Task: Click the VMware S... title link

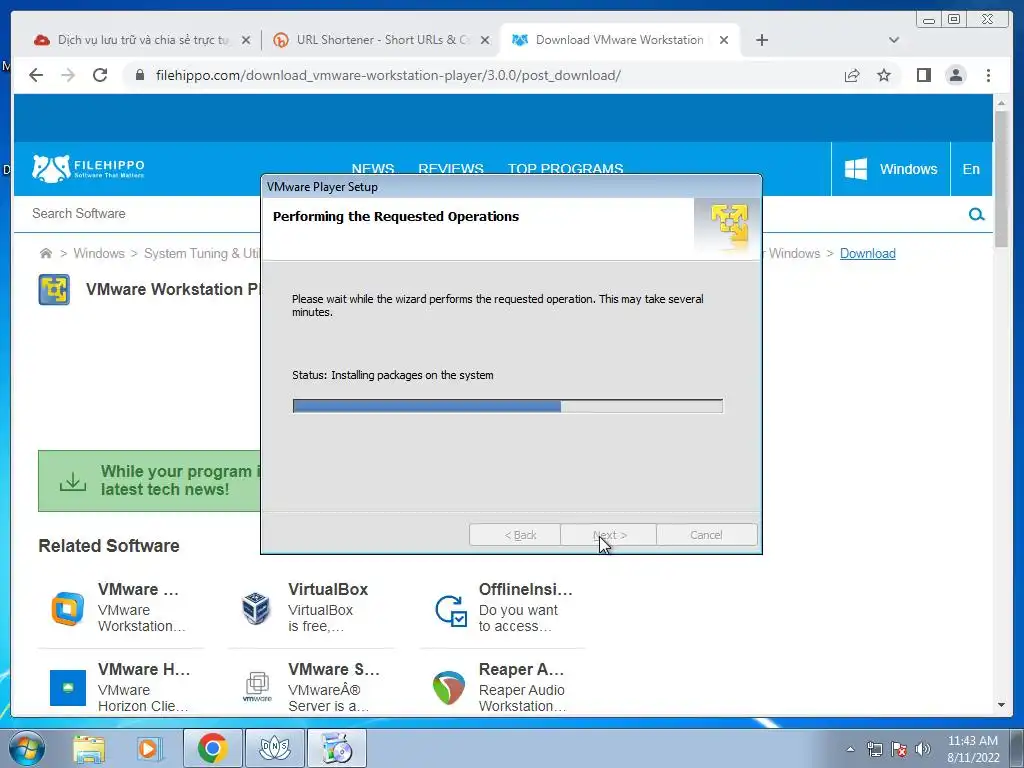Action: click(333, 669)
